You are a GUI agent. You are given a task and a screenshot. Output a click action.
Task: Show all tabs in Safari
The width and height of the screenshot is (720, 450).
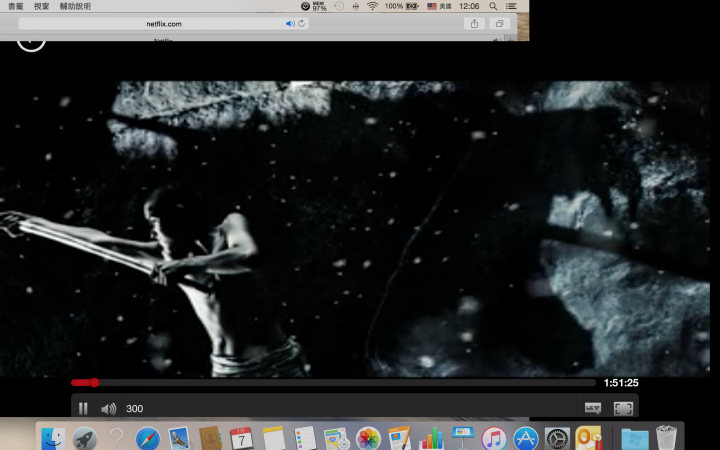(500, 23)
